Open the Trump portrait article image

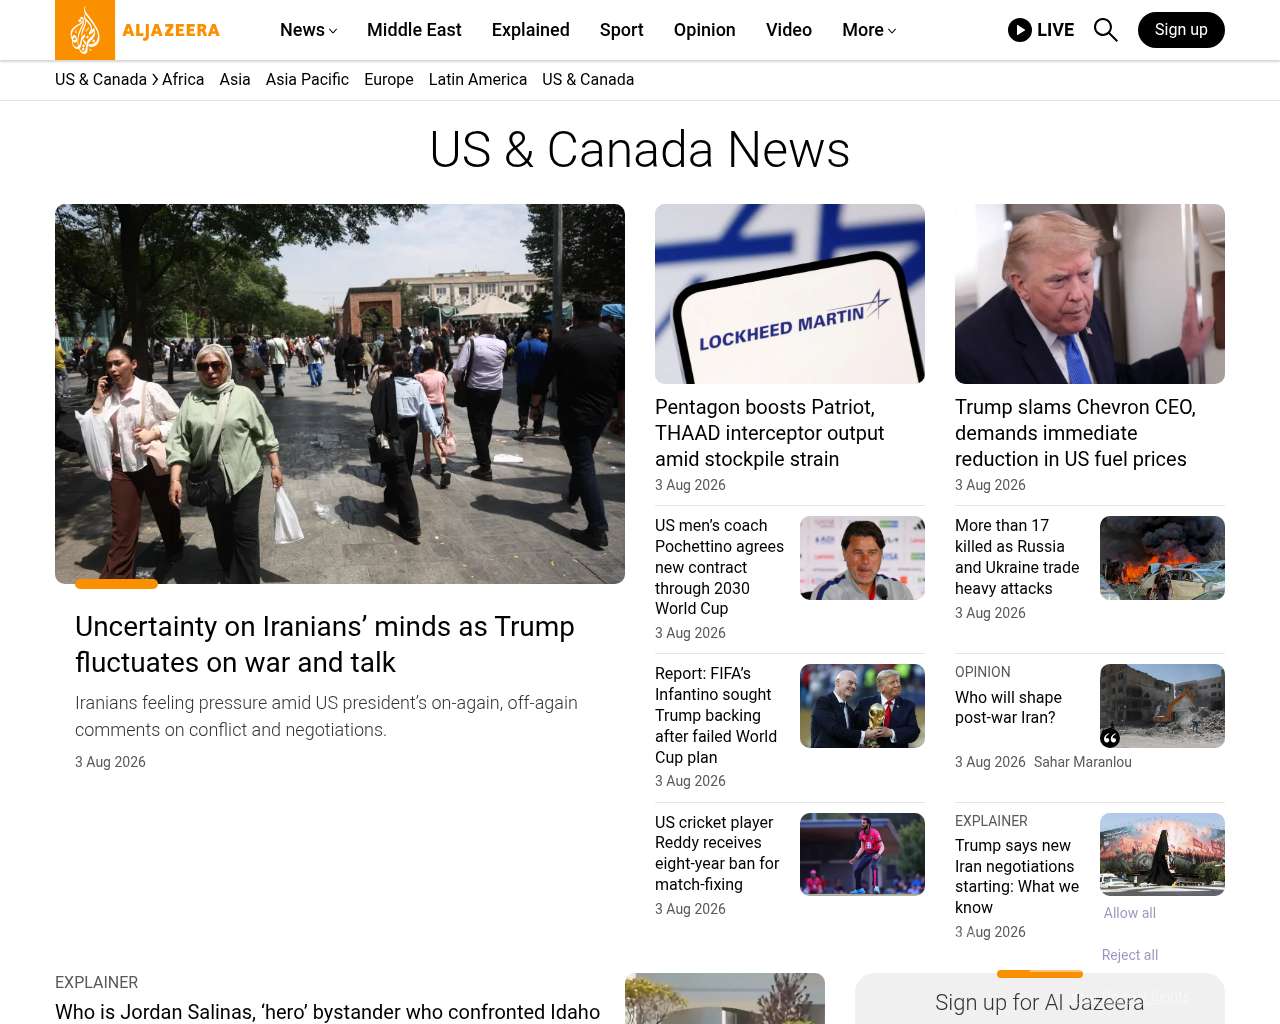point(1090,294)
